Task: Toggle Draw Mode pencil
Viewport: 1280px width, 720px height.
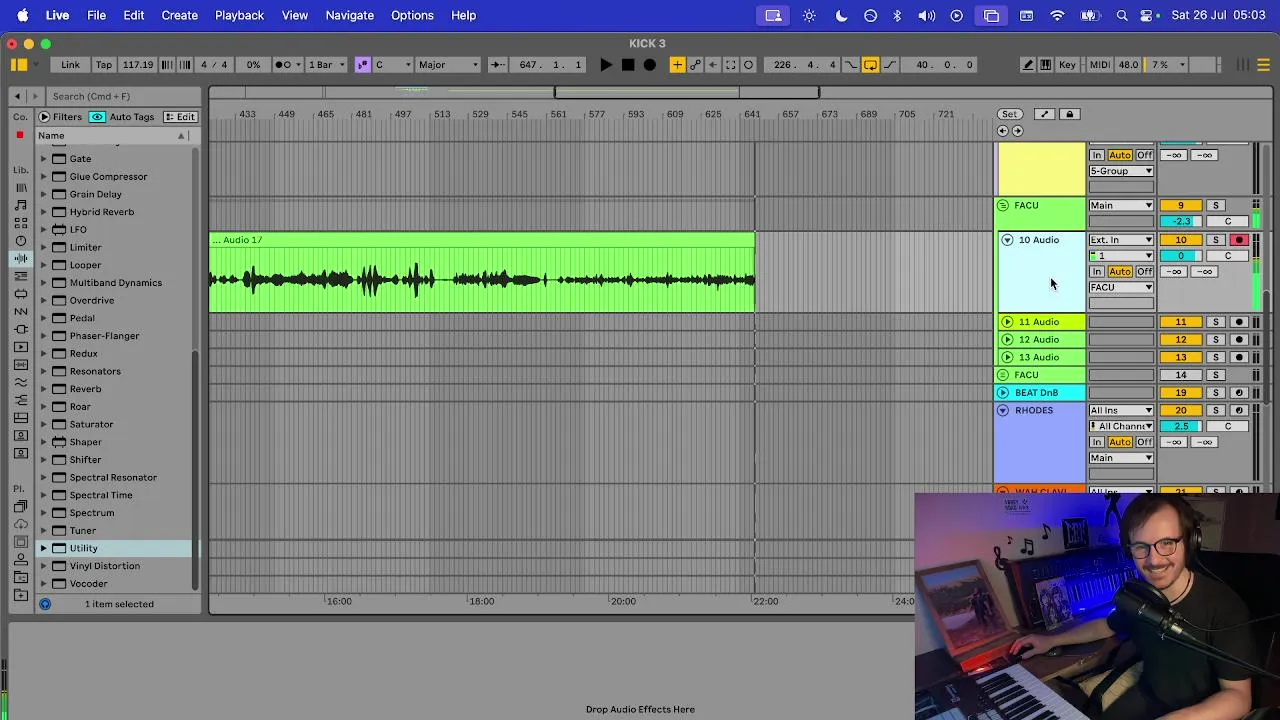Action: pos(1028,65)
